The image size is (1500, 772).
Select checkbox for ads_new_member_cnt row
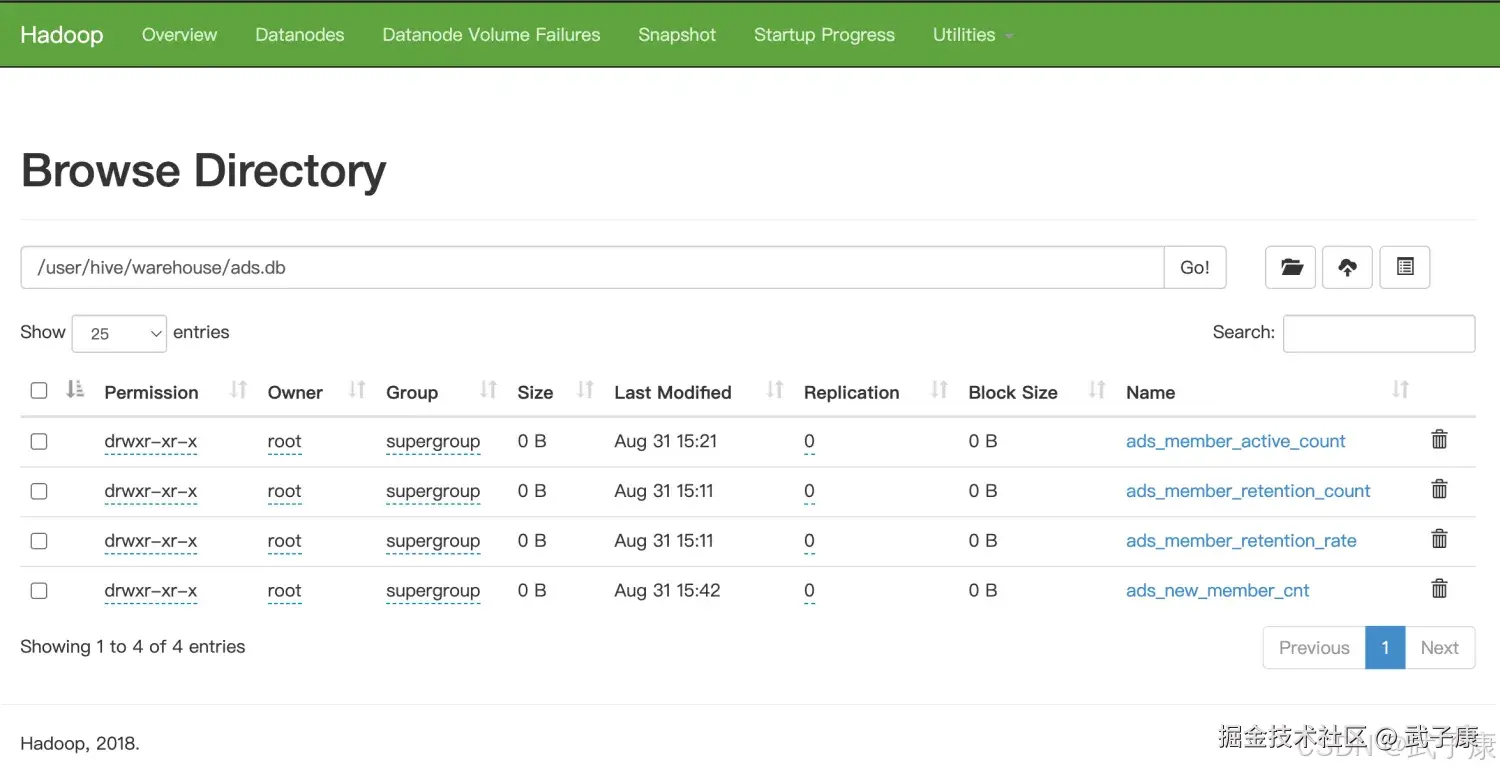pyautogui.click(x=39, y=591)
